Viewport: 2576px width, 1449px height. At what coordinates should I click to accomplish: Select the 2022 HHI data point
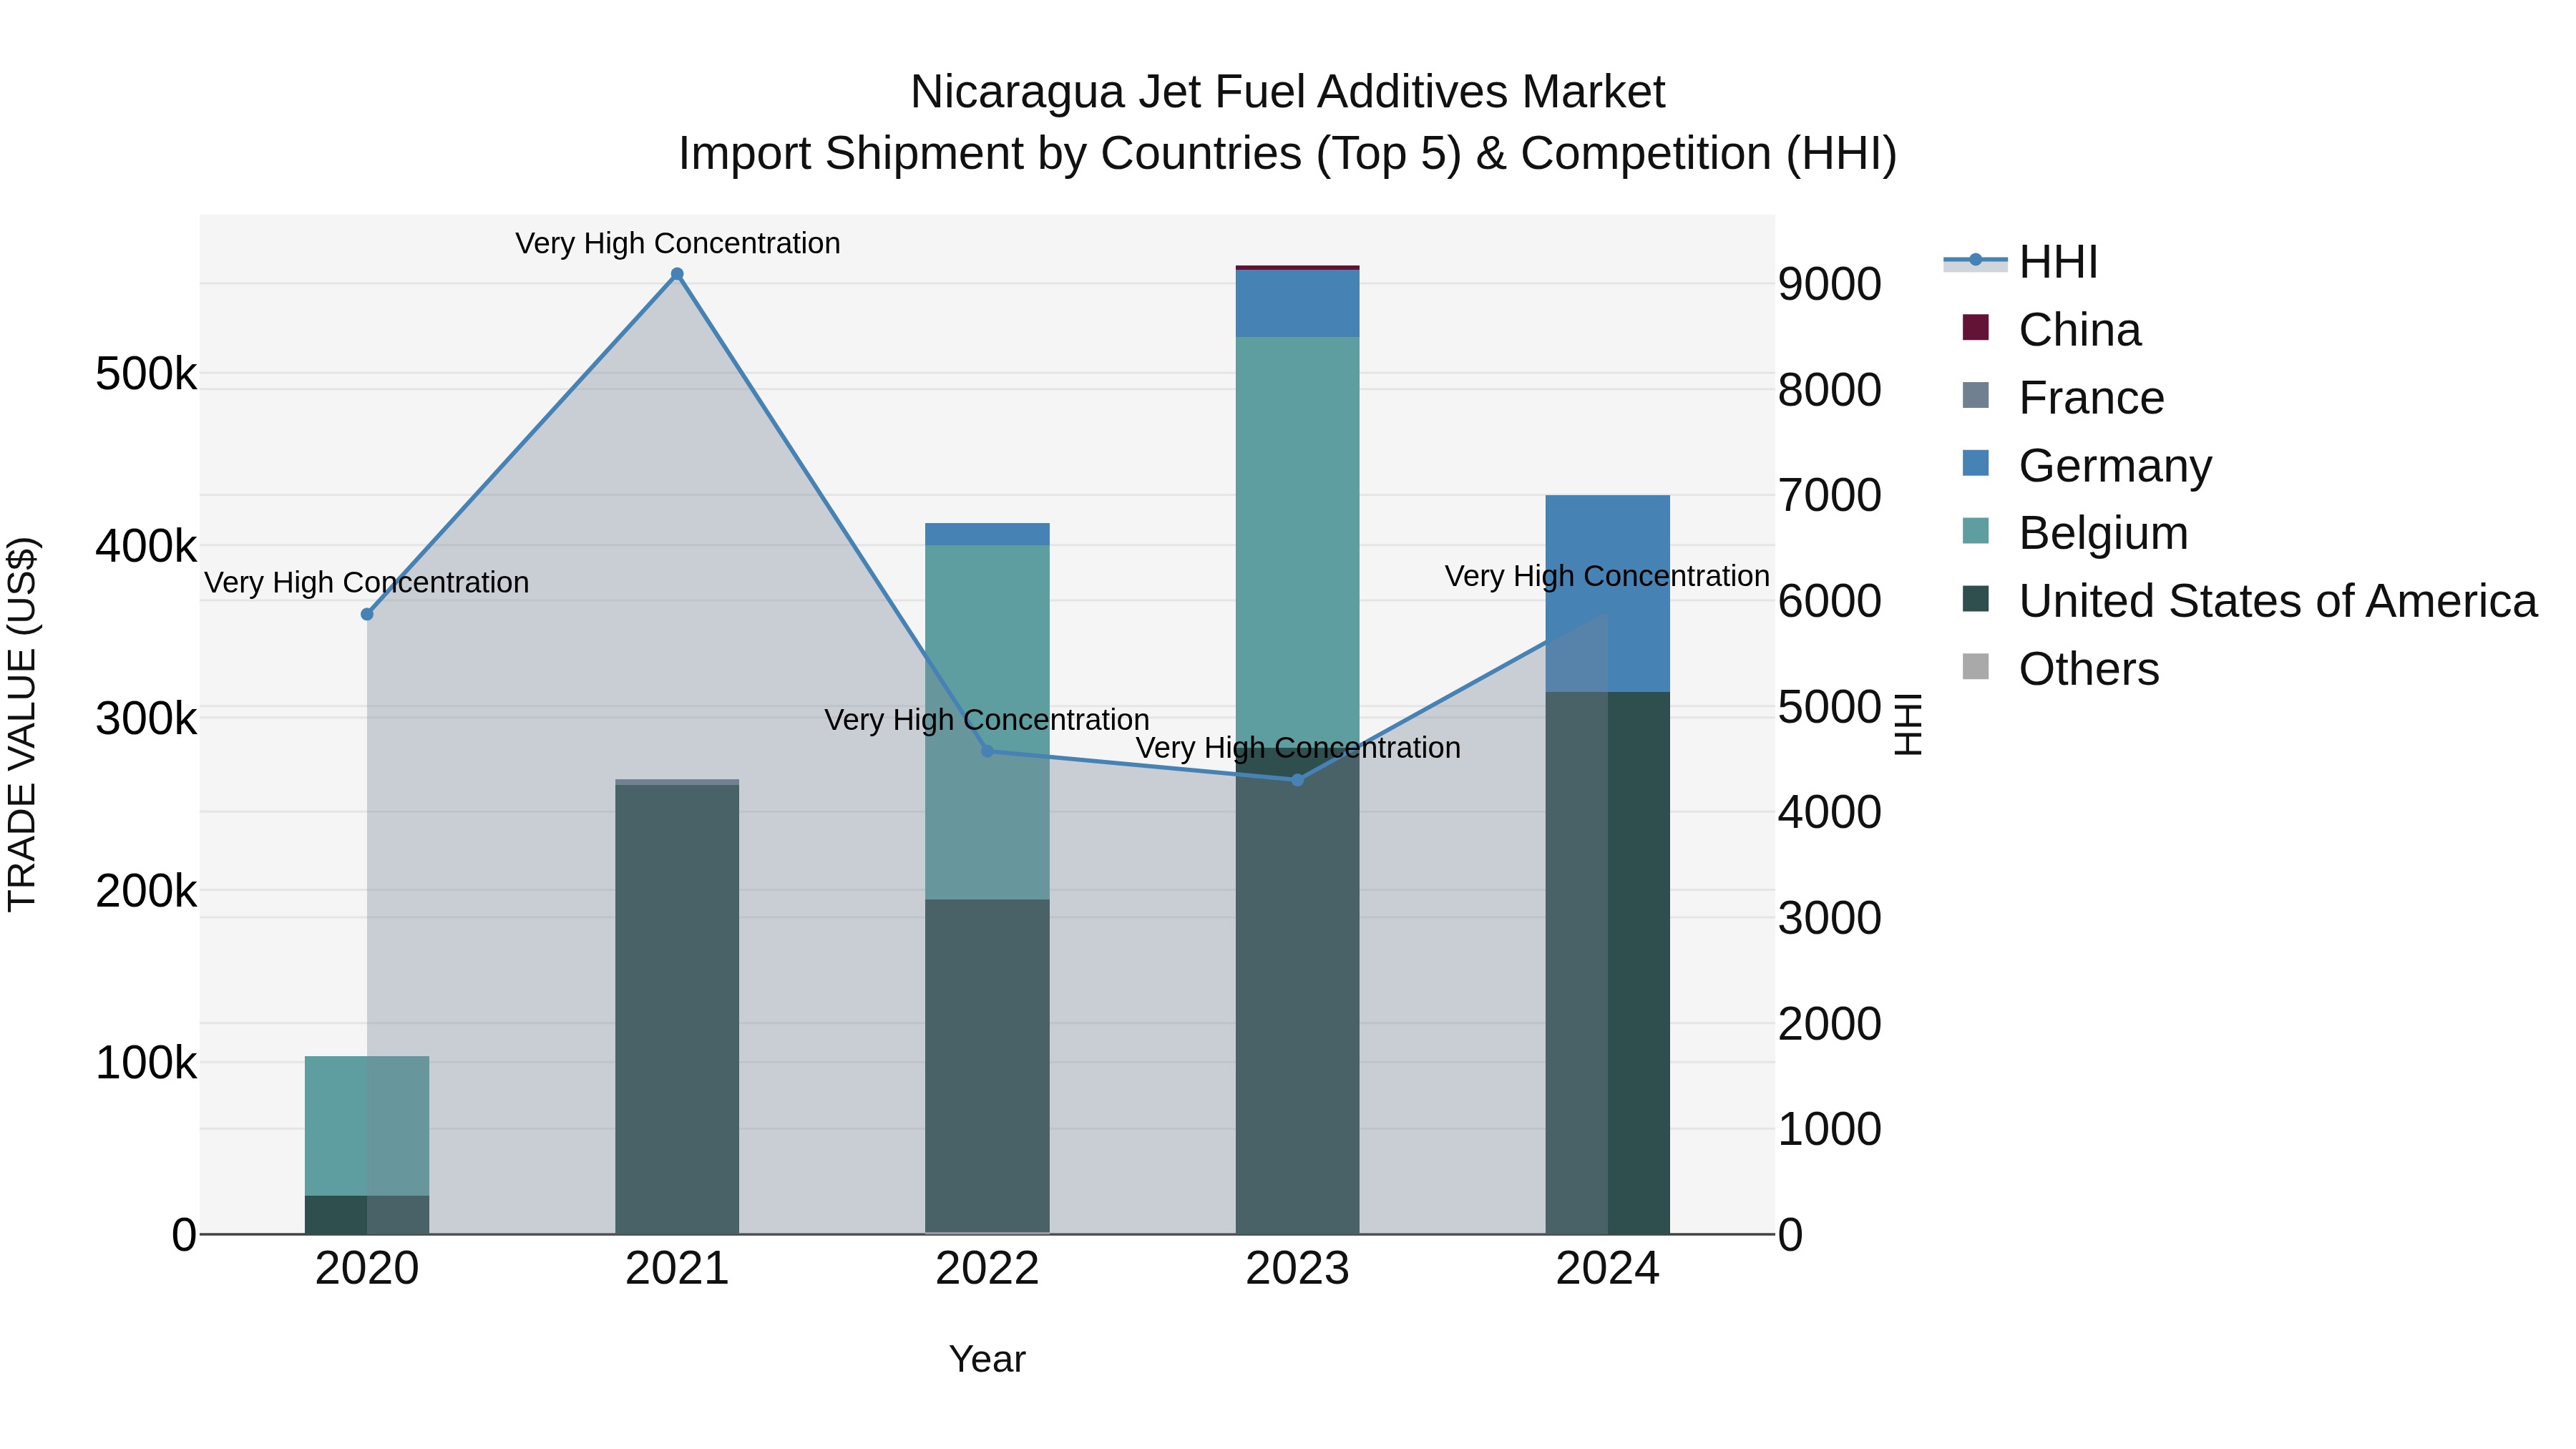[987, 751]
